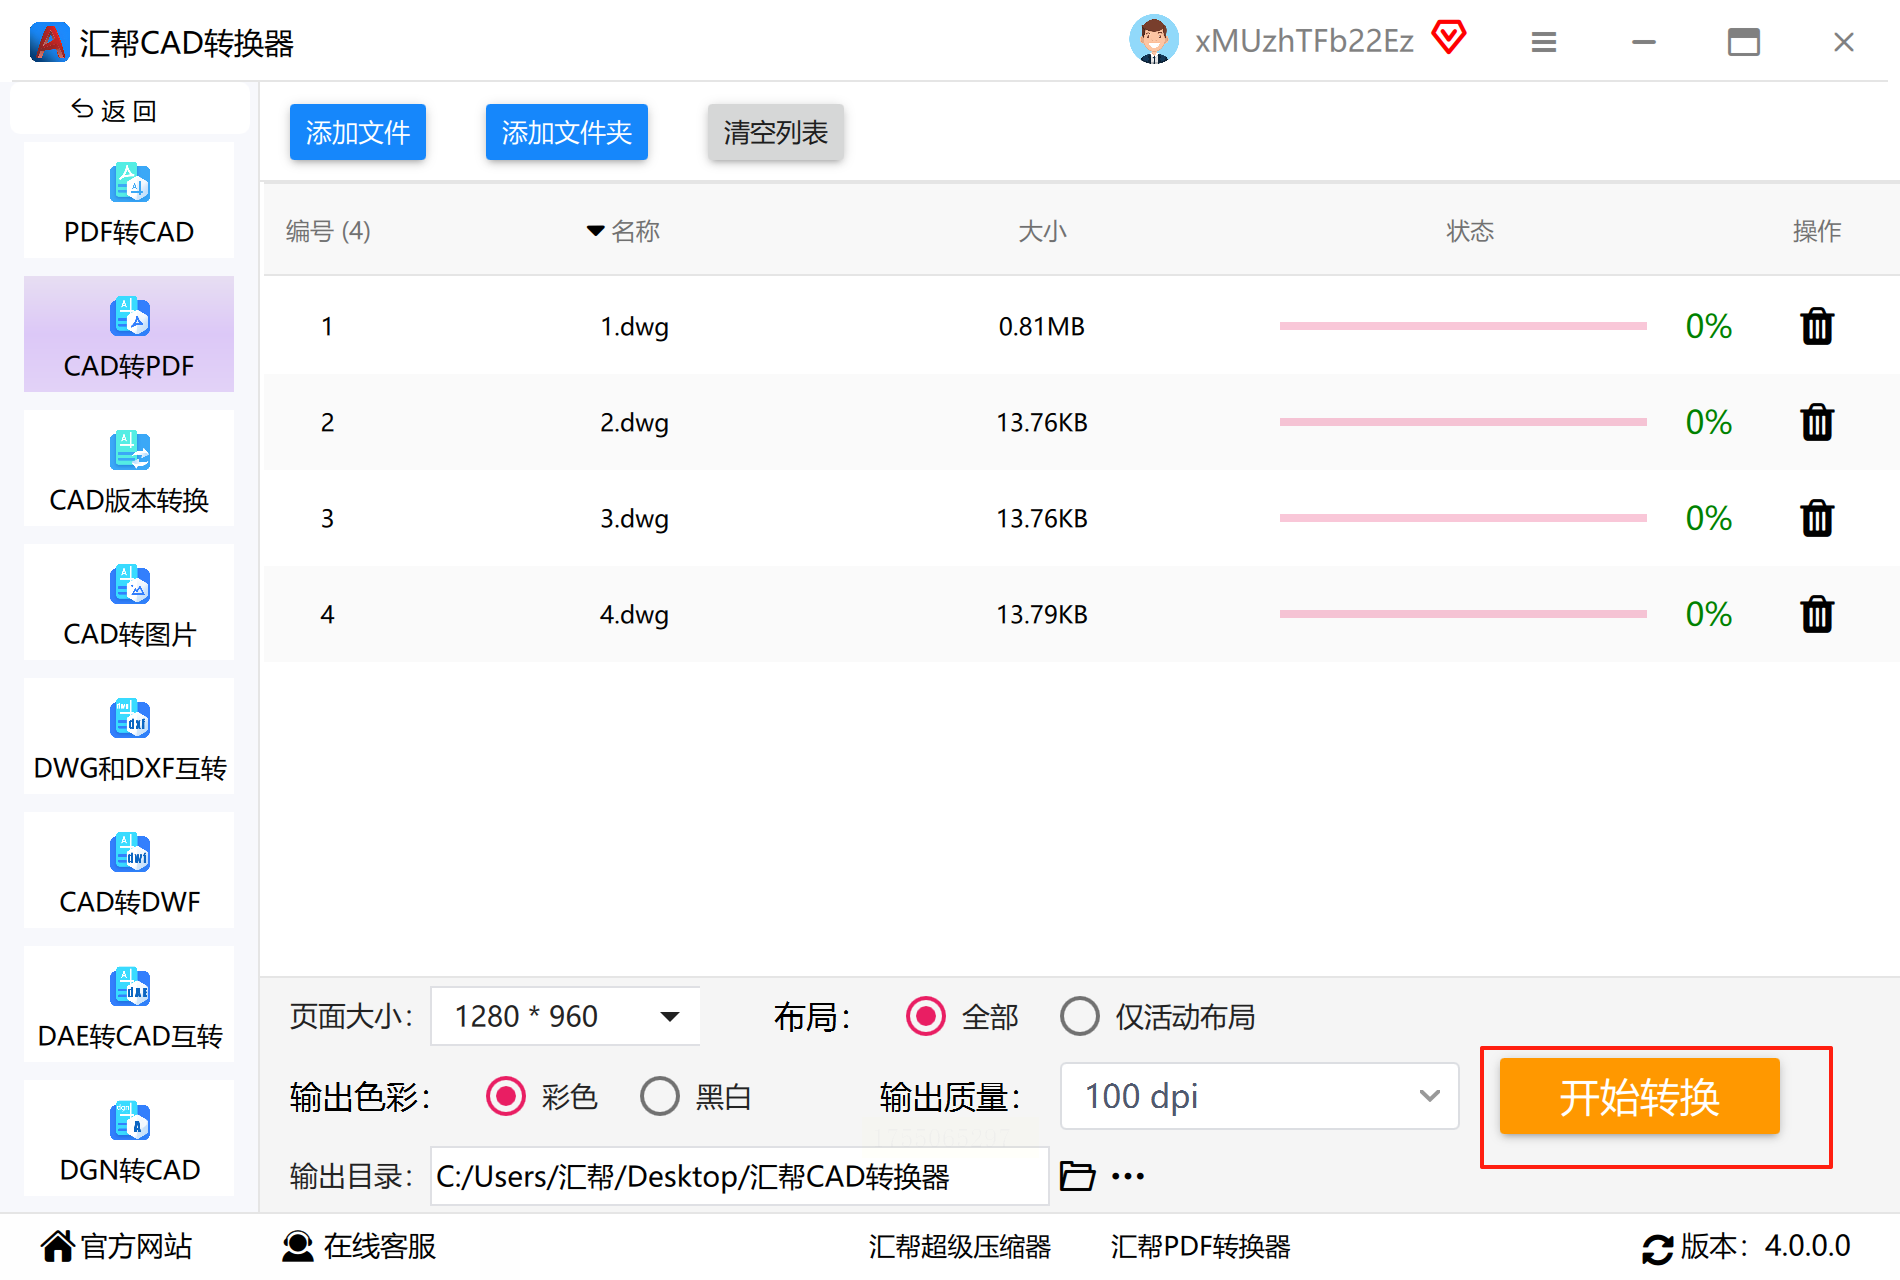Viewport: 1900px width, 1280px height.
Task: Sort list by 名称 column arrow
Action: click(596, 231)
